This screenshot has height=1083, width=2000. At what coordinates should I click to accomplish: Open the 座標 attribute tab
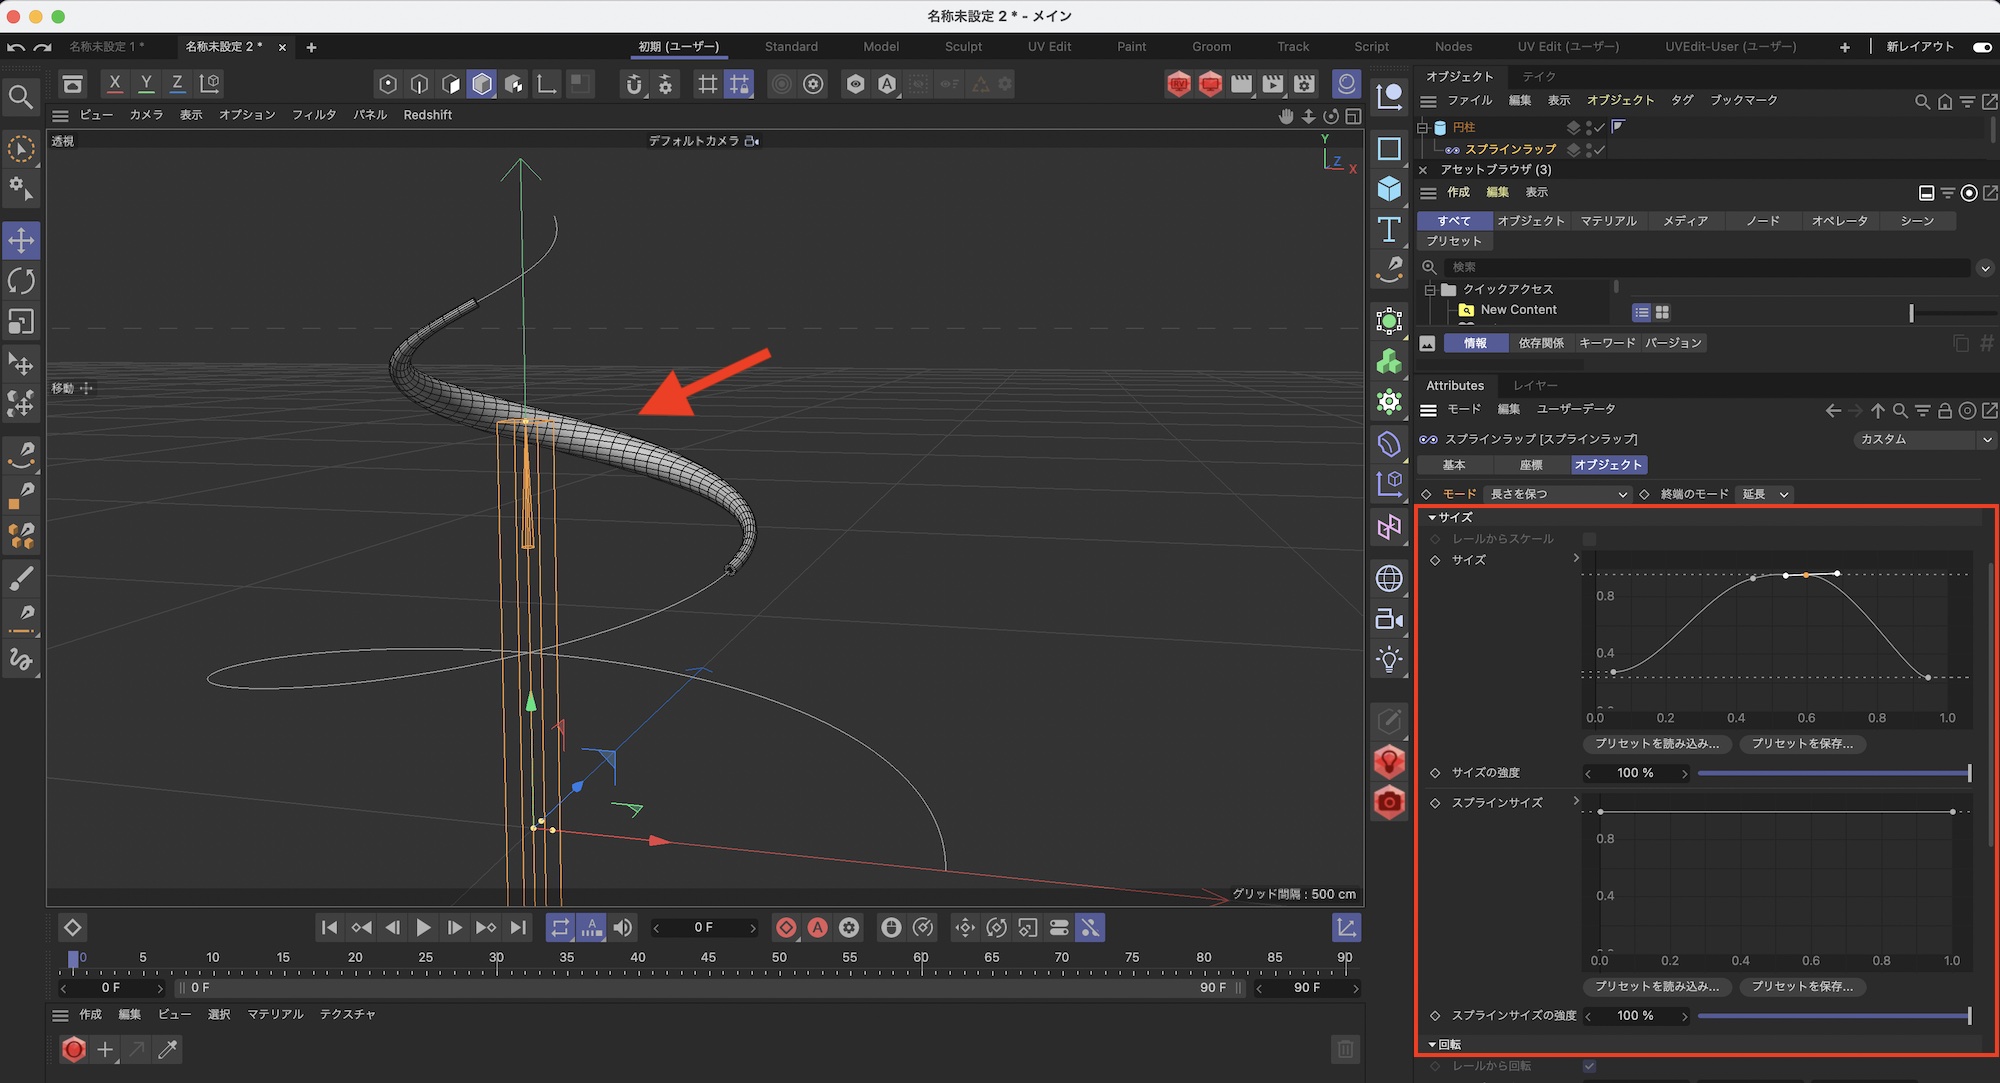[x=1530, y=465]
